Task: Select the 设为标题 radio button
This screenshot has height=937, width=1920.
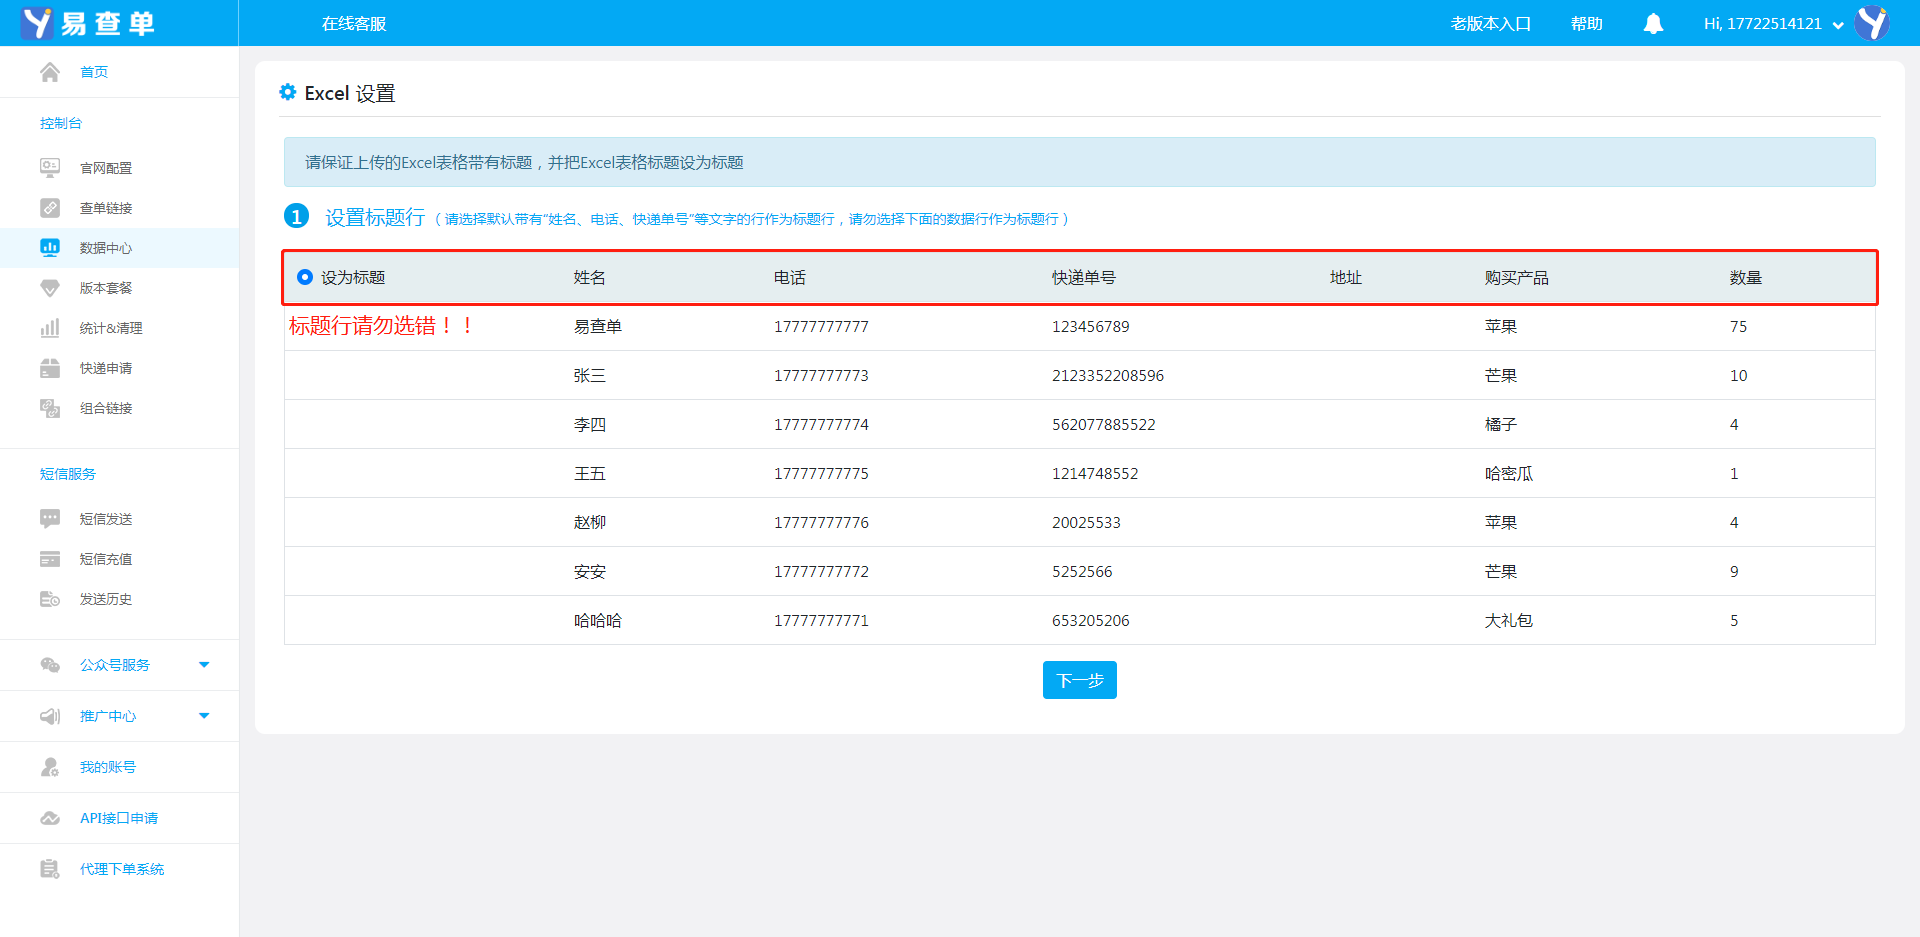Action: [305, 277]
